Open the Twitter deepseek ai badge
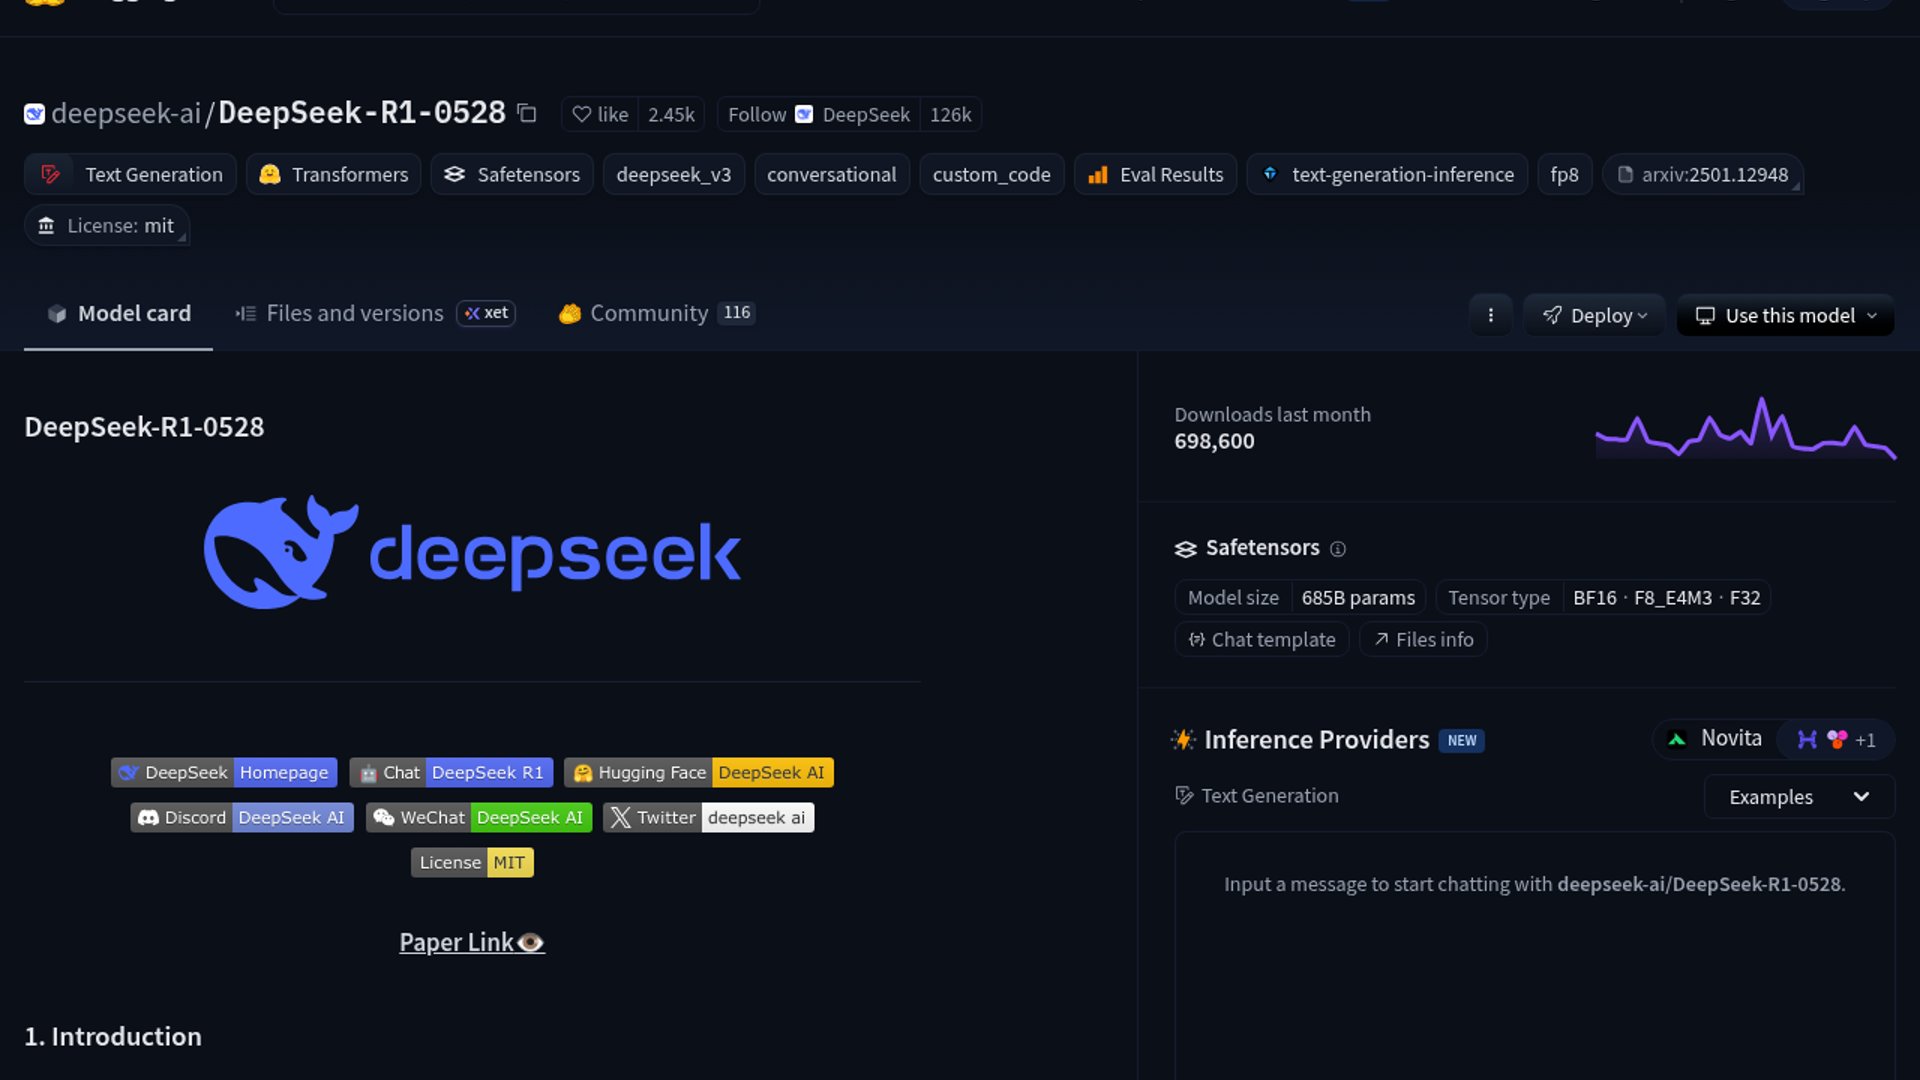Viewport: 1920px width, 1080px height. 708,818
